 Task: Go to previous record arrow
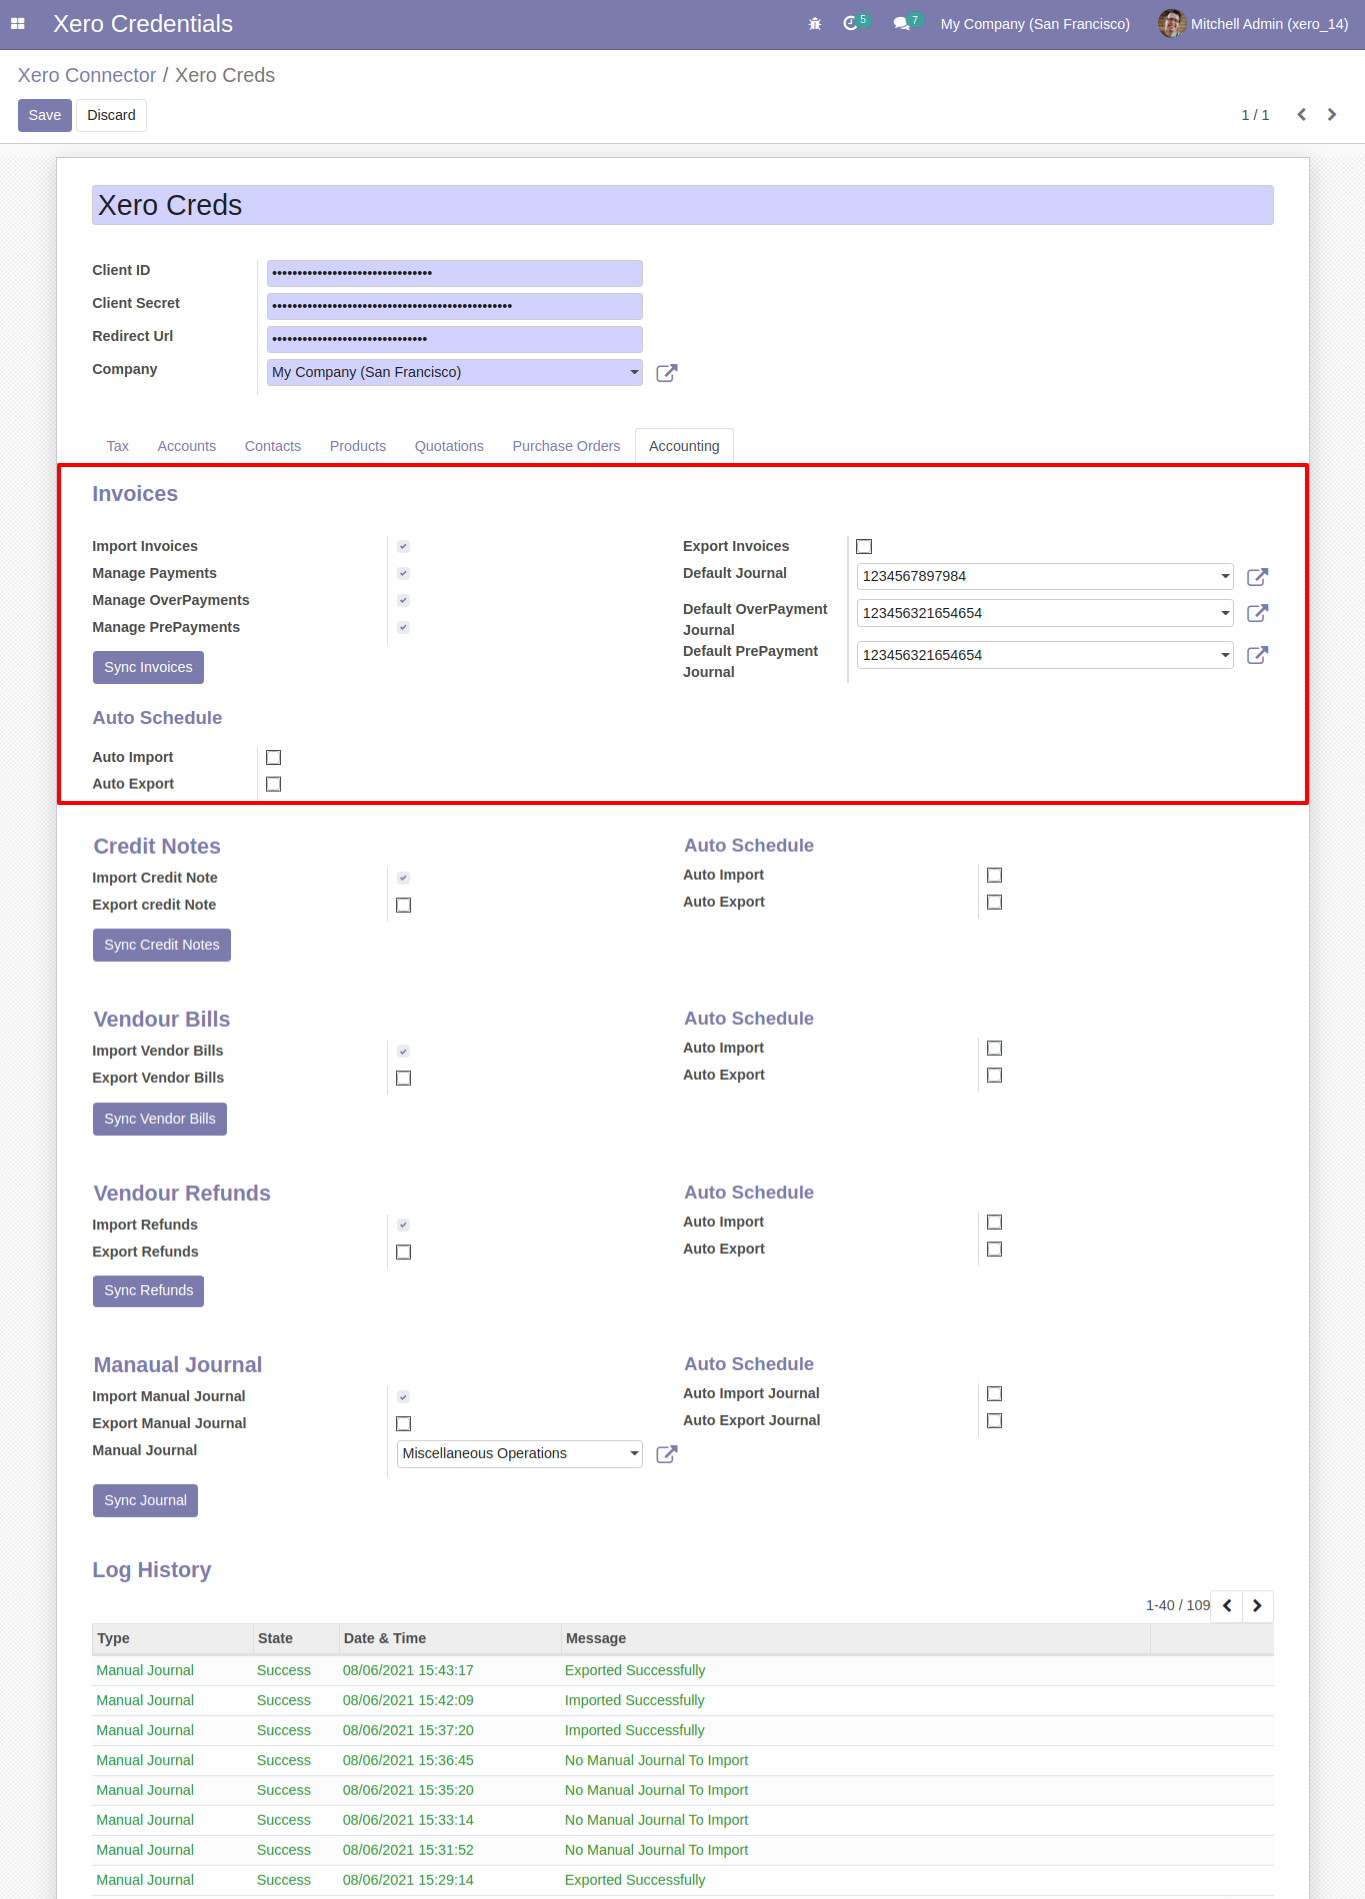[x=1302, y=115]
